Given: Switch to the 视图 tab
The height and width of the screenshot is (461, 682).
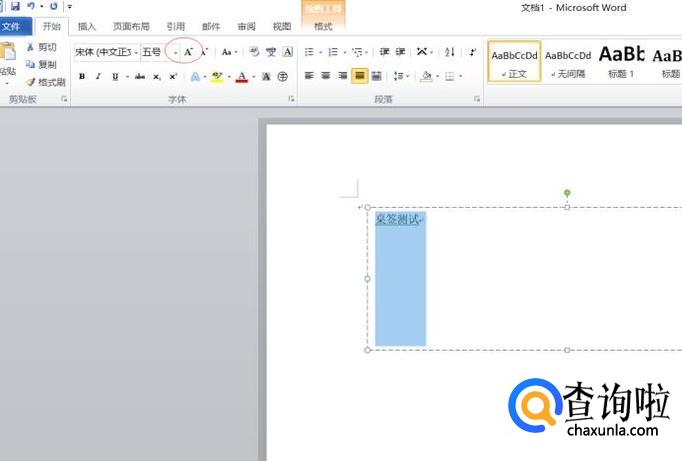Looking at the screenshot, I should [282, 27].
